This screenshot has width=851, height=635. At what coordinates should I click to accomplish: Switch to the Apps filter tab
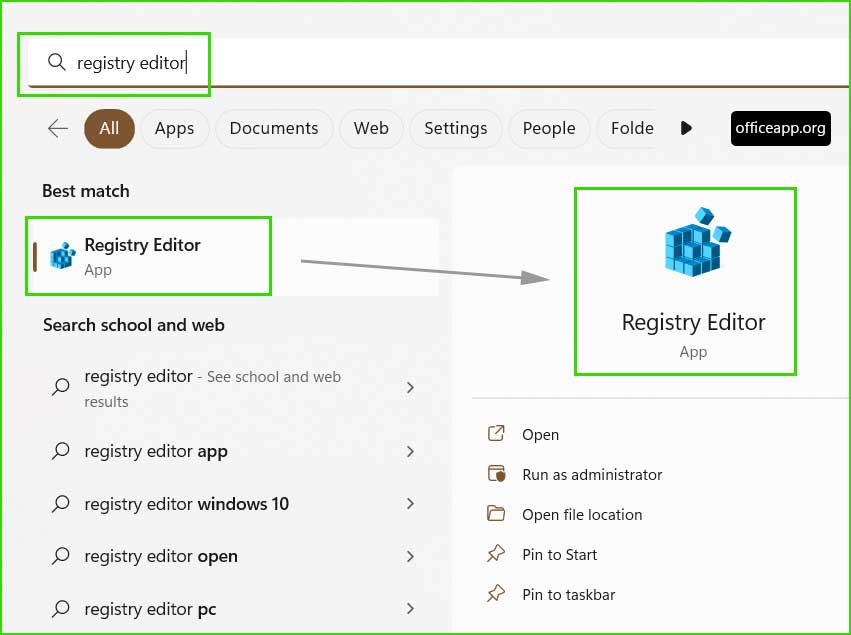click(174, 129)
